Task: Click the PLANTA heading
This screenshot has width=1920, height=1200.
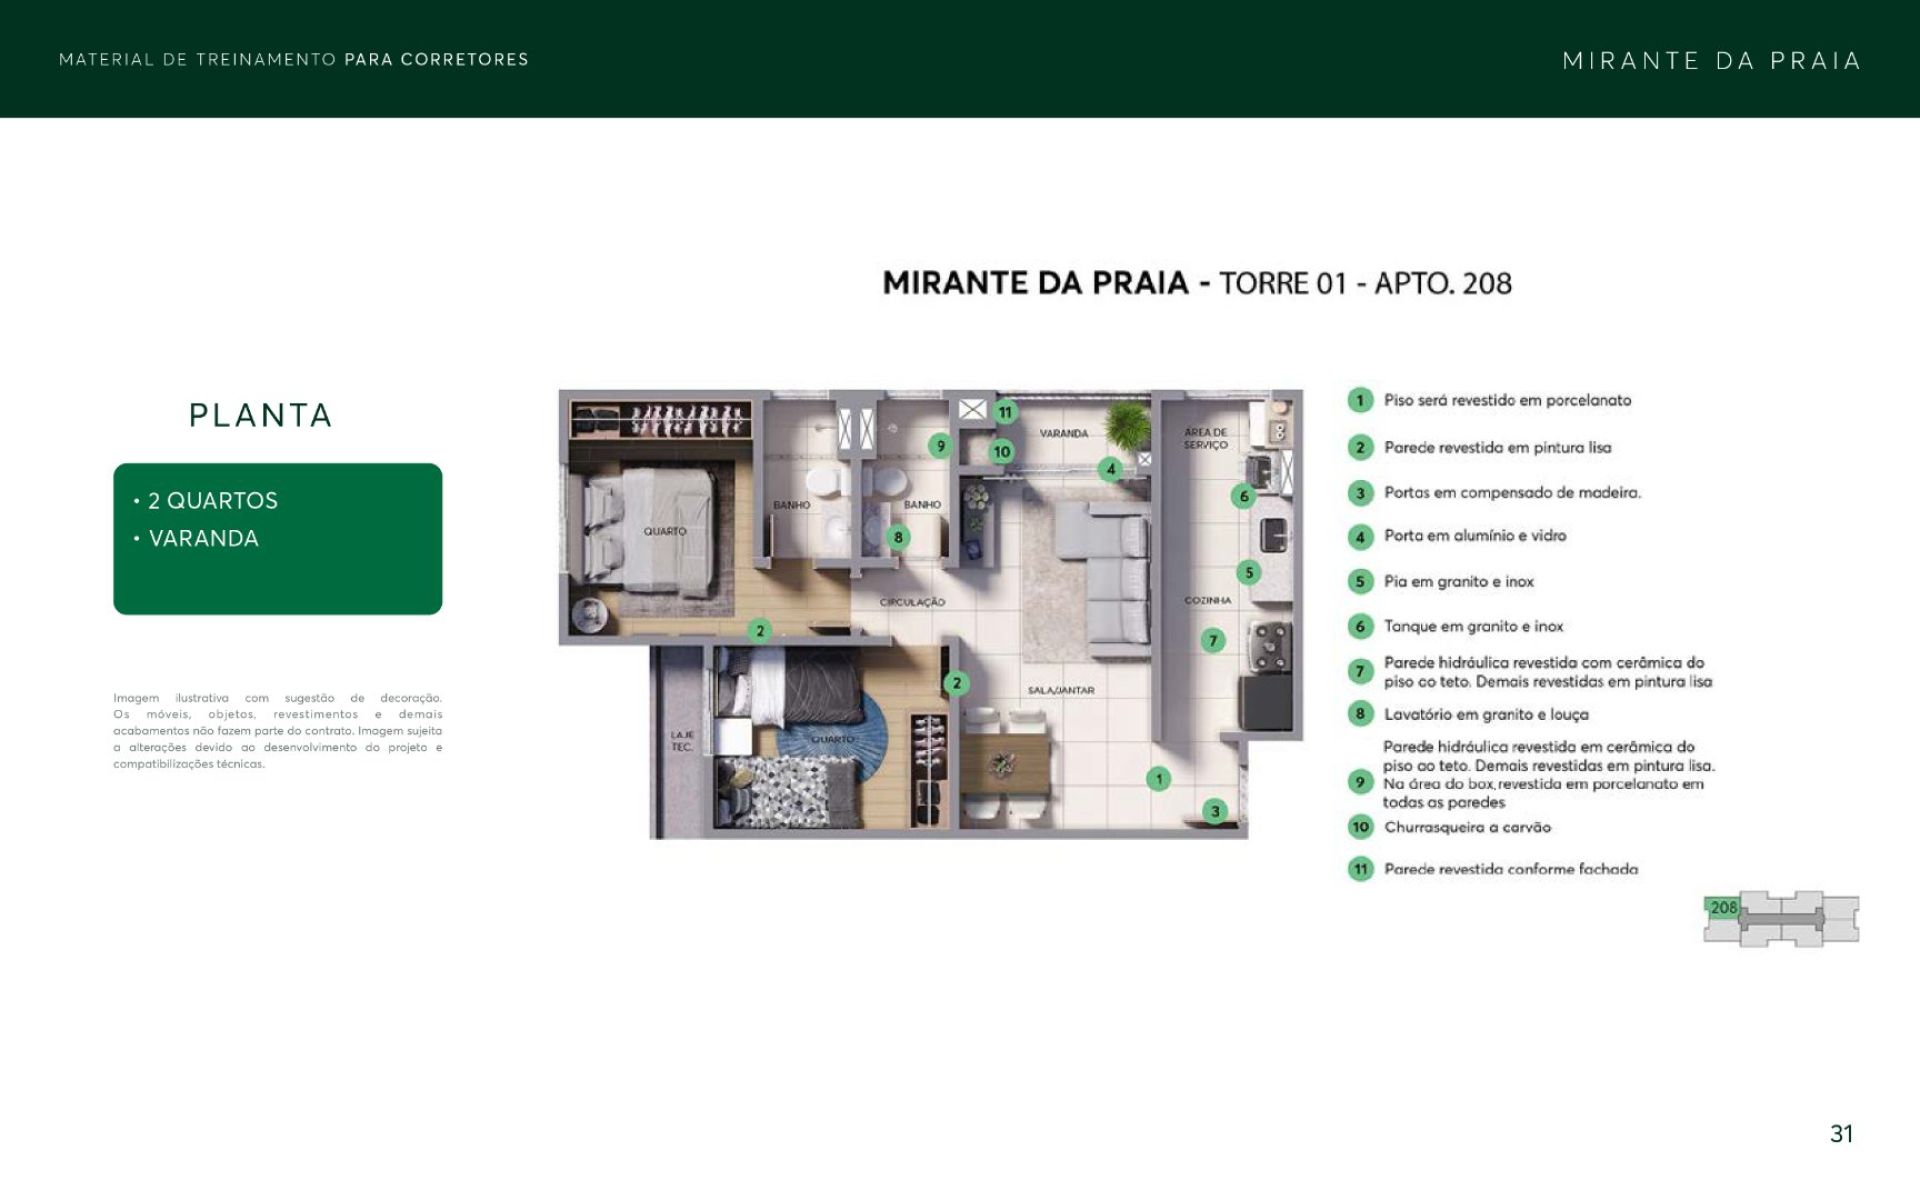Action: click(x=261, y=415)
